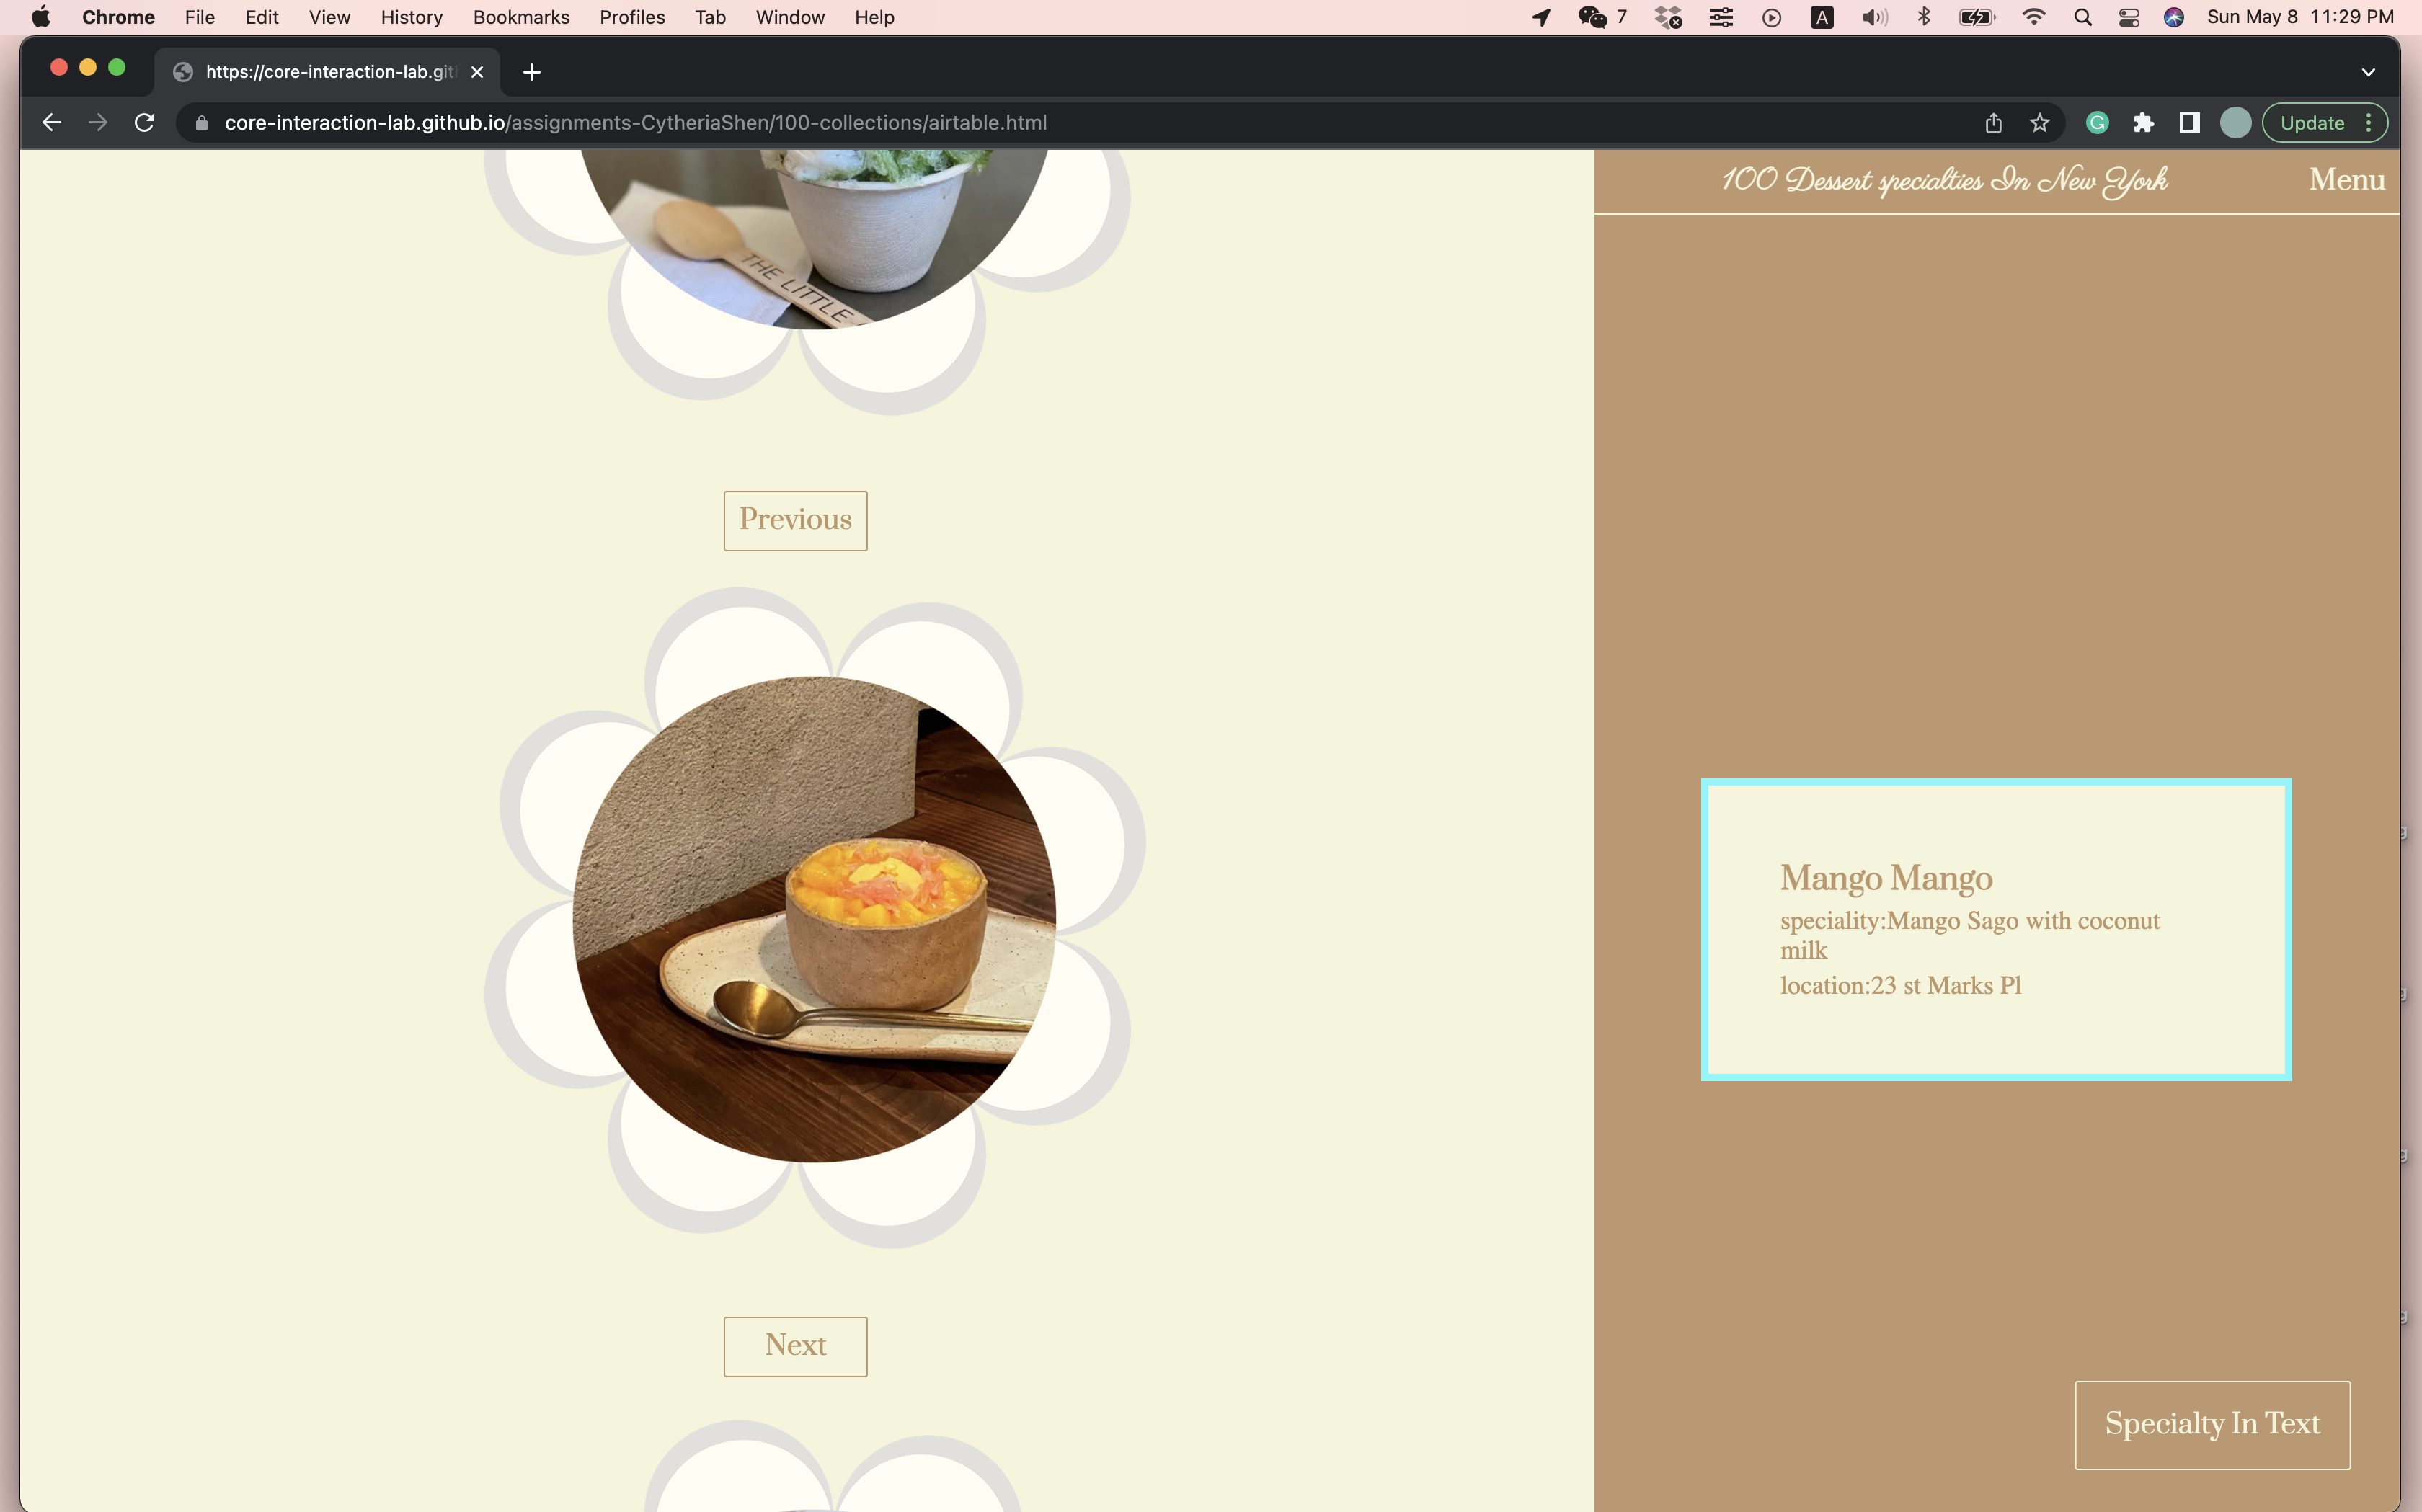The height and width of the screenshot is (1512, 2422).
Task: Click the speciality Mango Sago text
Action: coord(1970,935)
